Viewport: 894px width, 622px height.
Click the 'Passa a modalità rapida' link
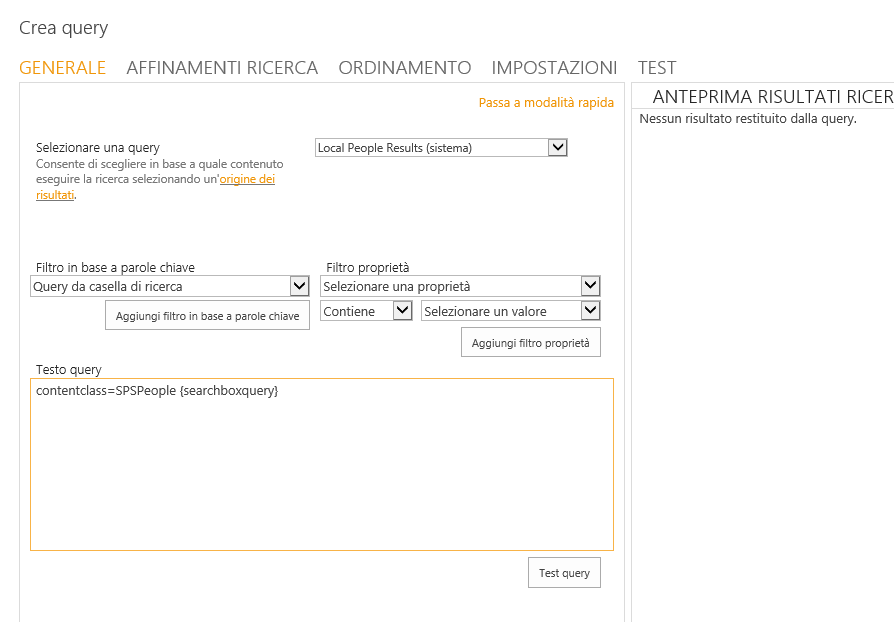tap(546, 103)
